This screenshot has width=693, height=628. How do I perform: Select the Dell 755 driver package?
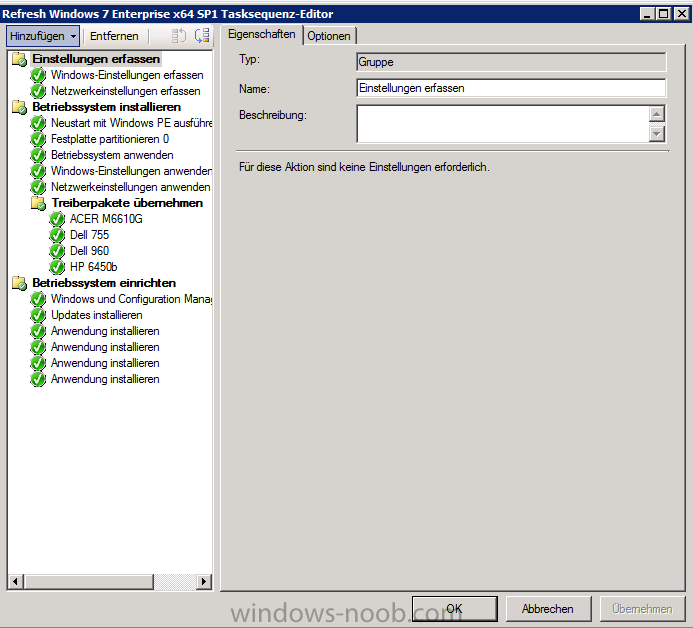[89, 235]
